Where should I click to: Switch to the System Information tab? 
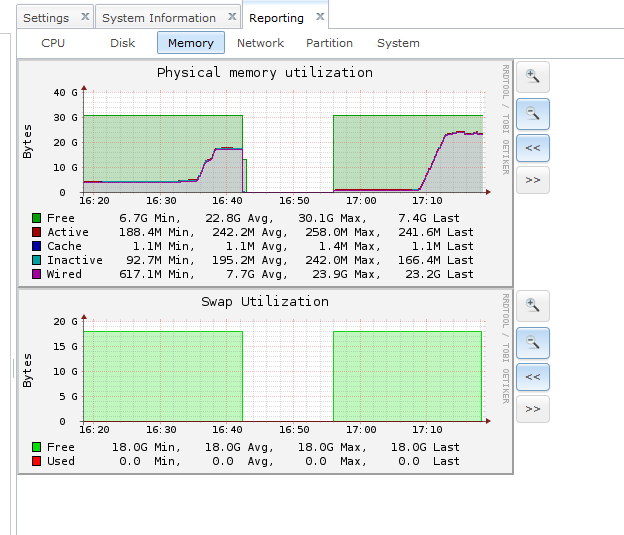pos(159,18)
